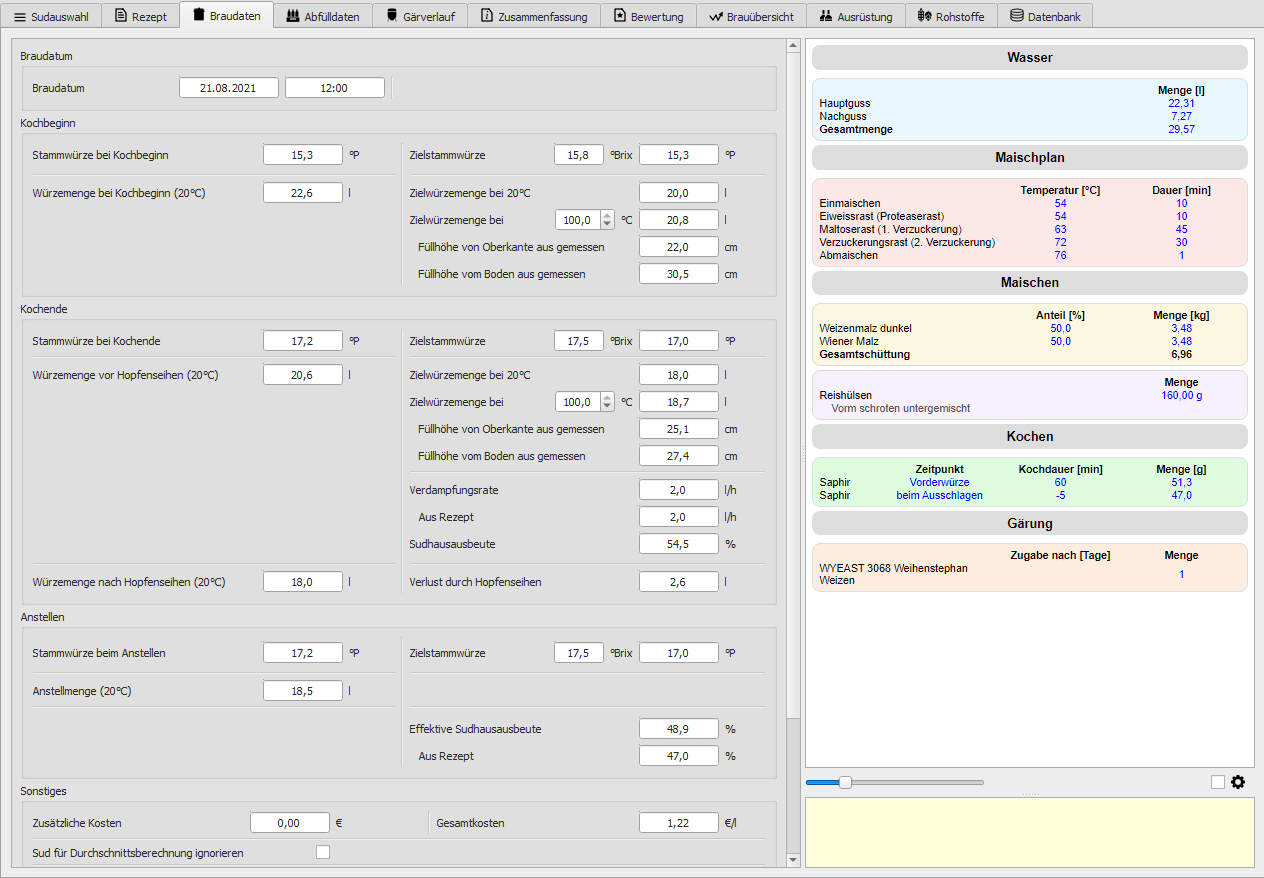Decrease Kochende temperature with down arrow
1264x878 pixels.
tap(608, 406)
